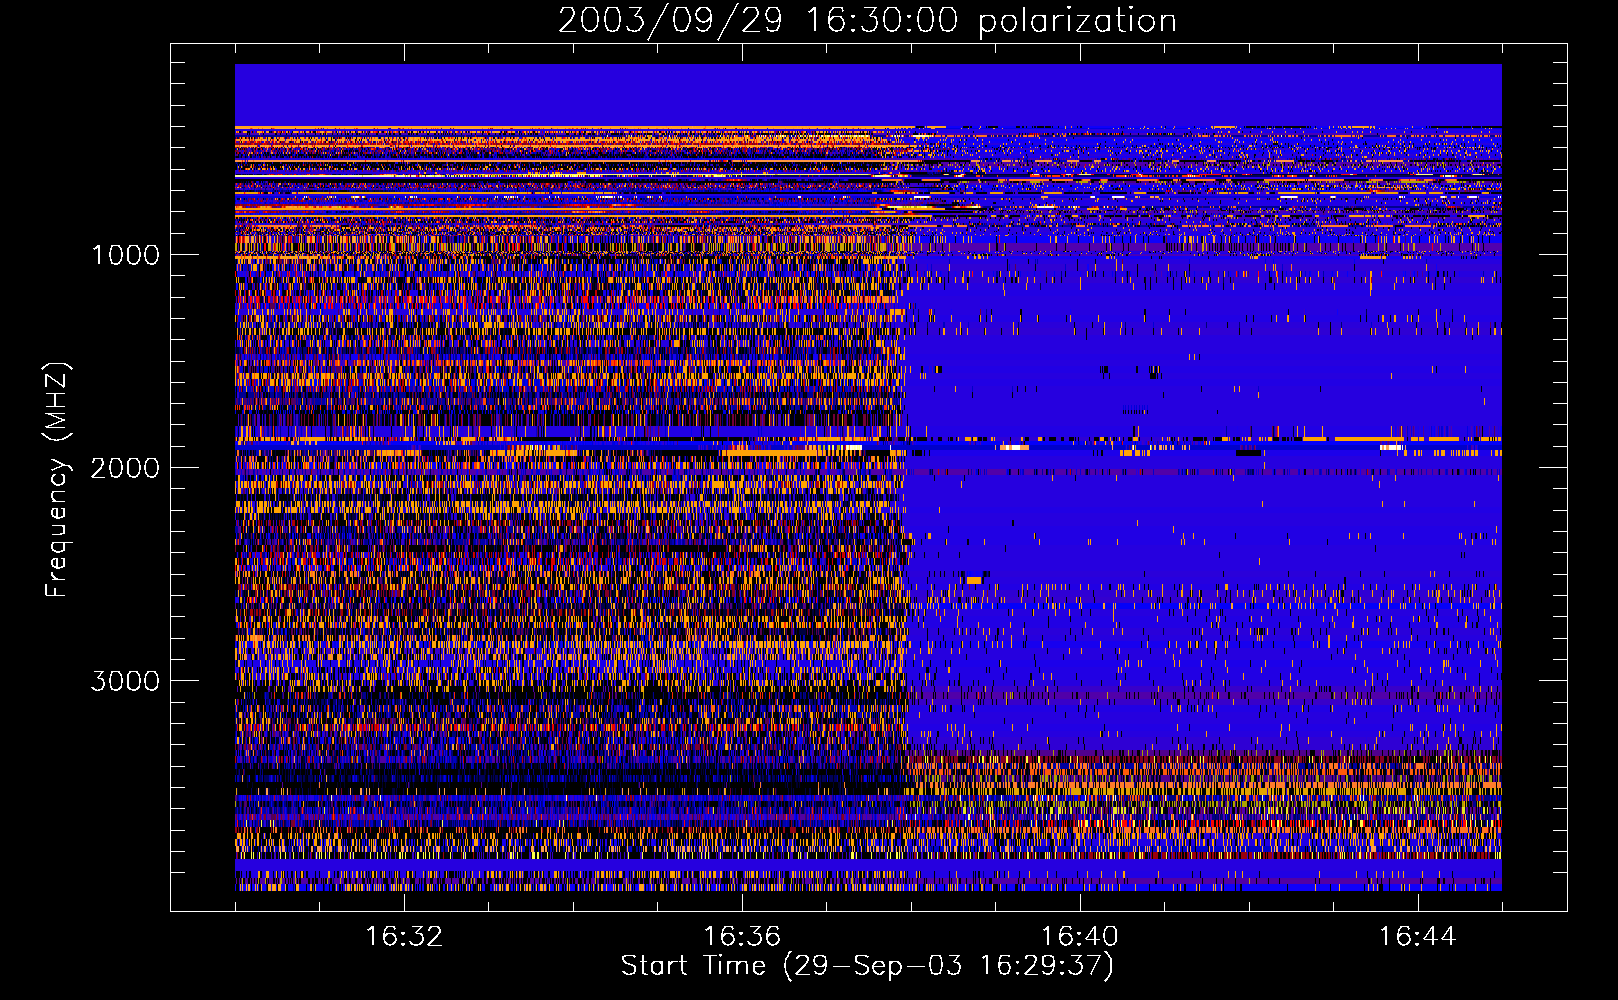Click the 16:36 time tick label

pyautogui.click(x=742, y=937)
